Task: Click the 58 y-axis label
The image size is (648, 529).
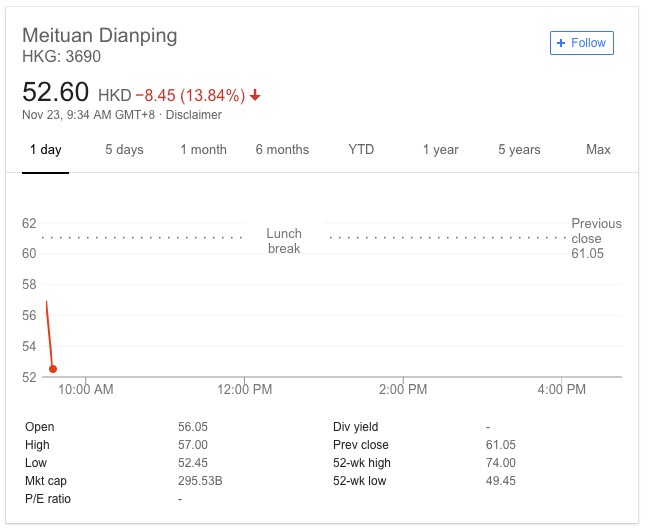Action: coord(29,284)
